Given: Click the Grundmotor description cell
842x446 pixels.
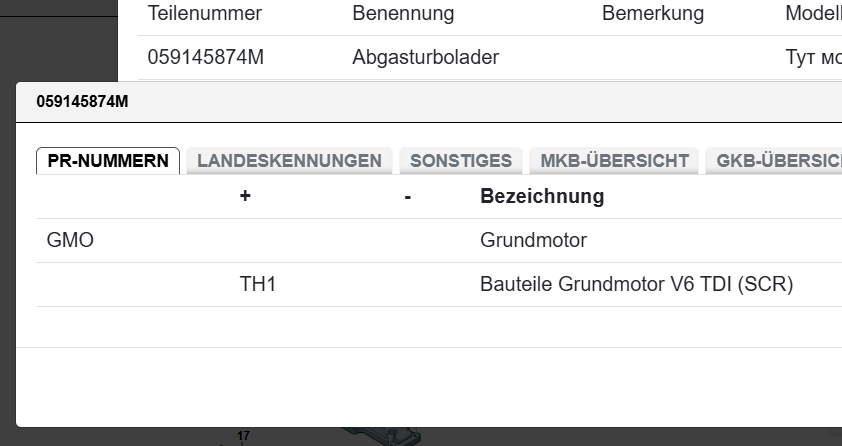Looking at the screenshot, I should coord(533,241).
